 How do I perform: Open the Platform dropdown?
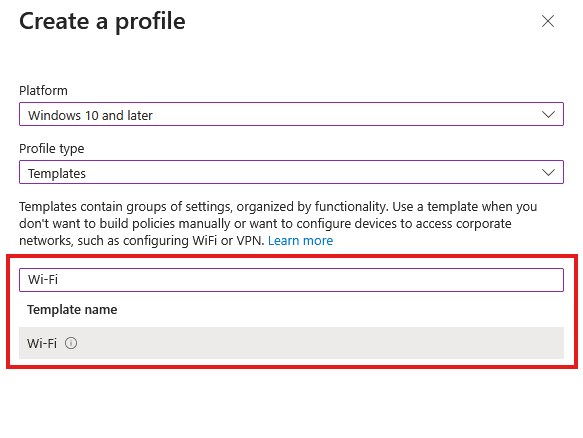(x=292, y=114)
